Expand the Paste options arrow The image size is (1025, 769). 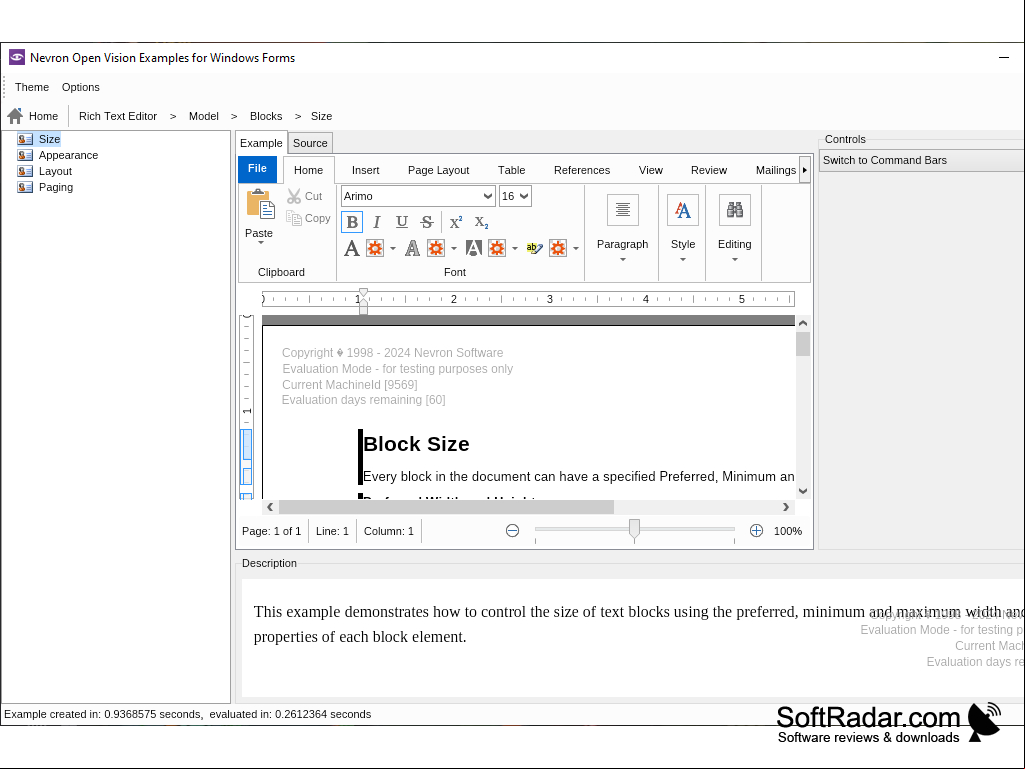(260, 243)
